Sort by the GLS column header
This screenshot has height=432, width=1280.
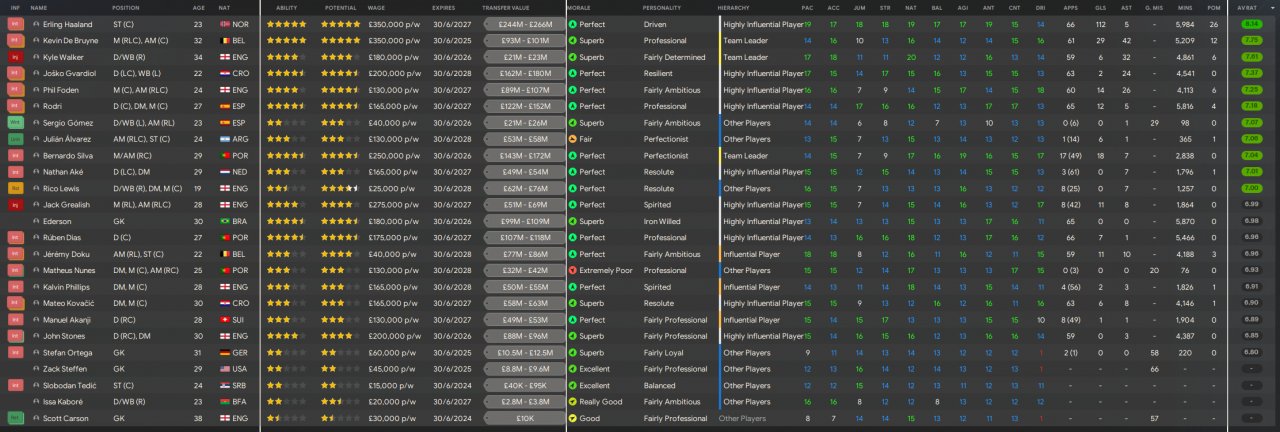coord(1100,7)
